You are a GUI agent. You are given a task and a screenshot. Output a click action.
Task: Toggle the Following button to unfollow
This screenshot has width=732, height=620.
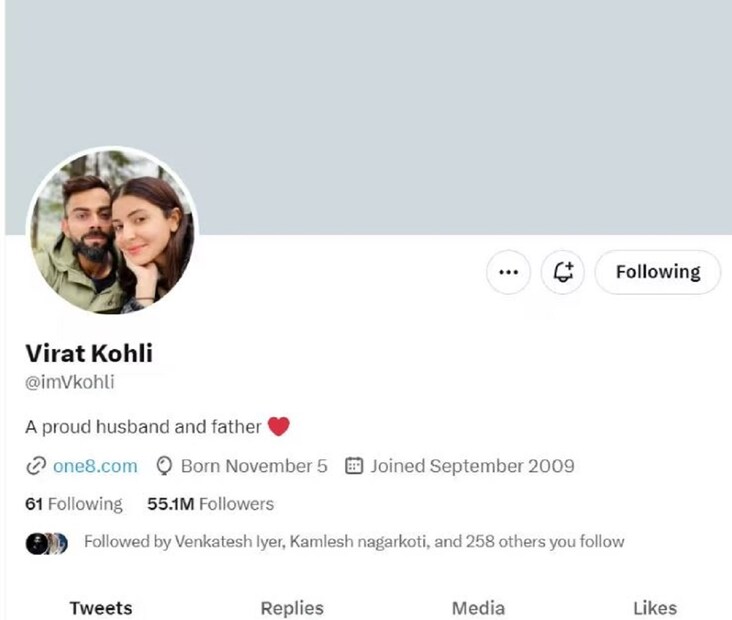[x=657, y=272]
